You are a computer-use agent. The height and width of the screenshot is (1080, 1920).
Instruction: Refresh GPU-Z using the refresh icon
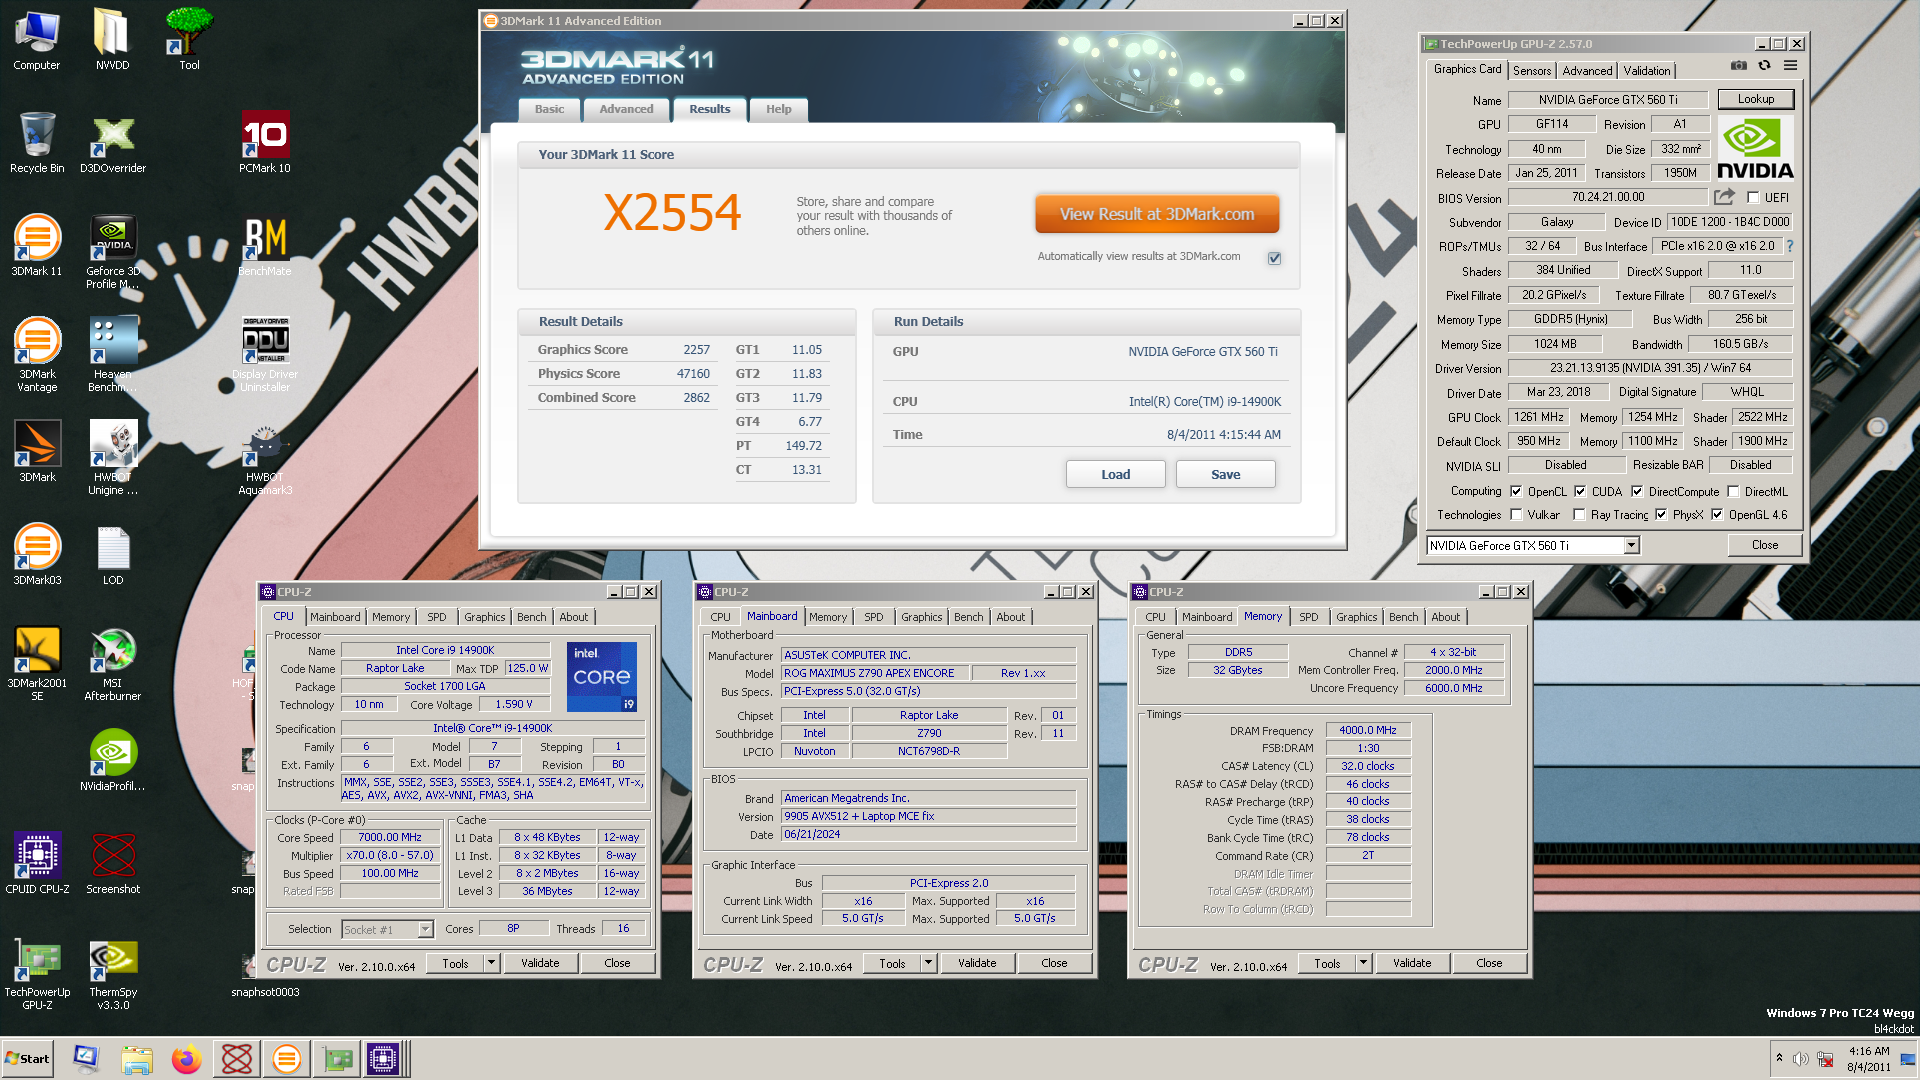1764,66
